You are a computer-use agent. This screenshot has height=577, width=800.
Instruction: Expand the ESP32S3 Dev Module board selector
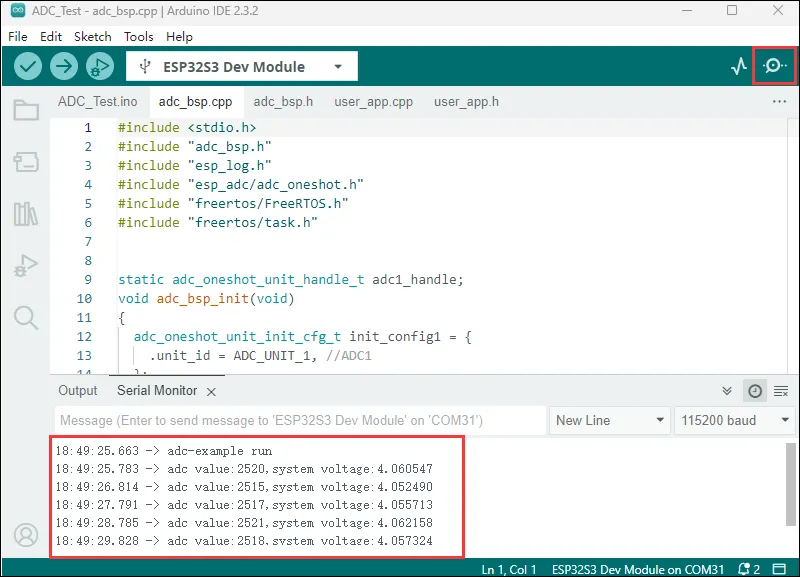click(241, 67)
